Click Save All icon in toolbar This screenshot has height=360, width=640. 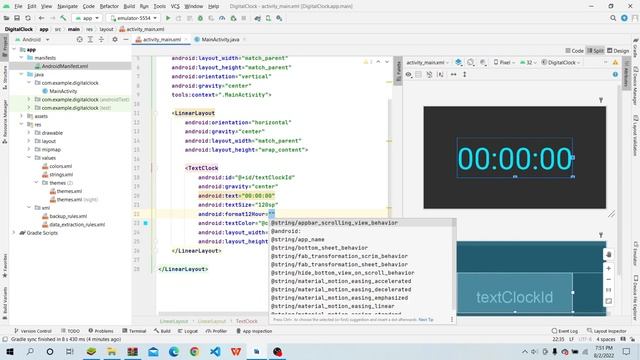point(17,18)
